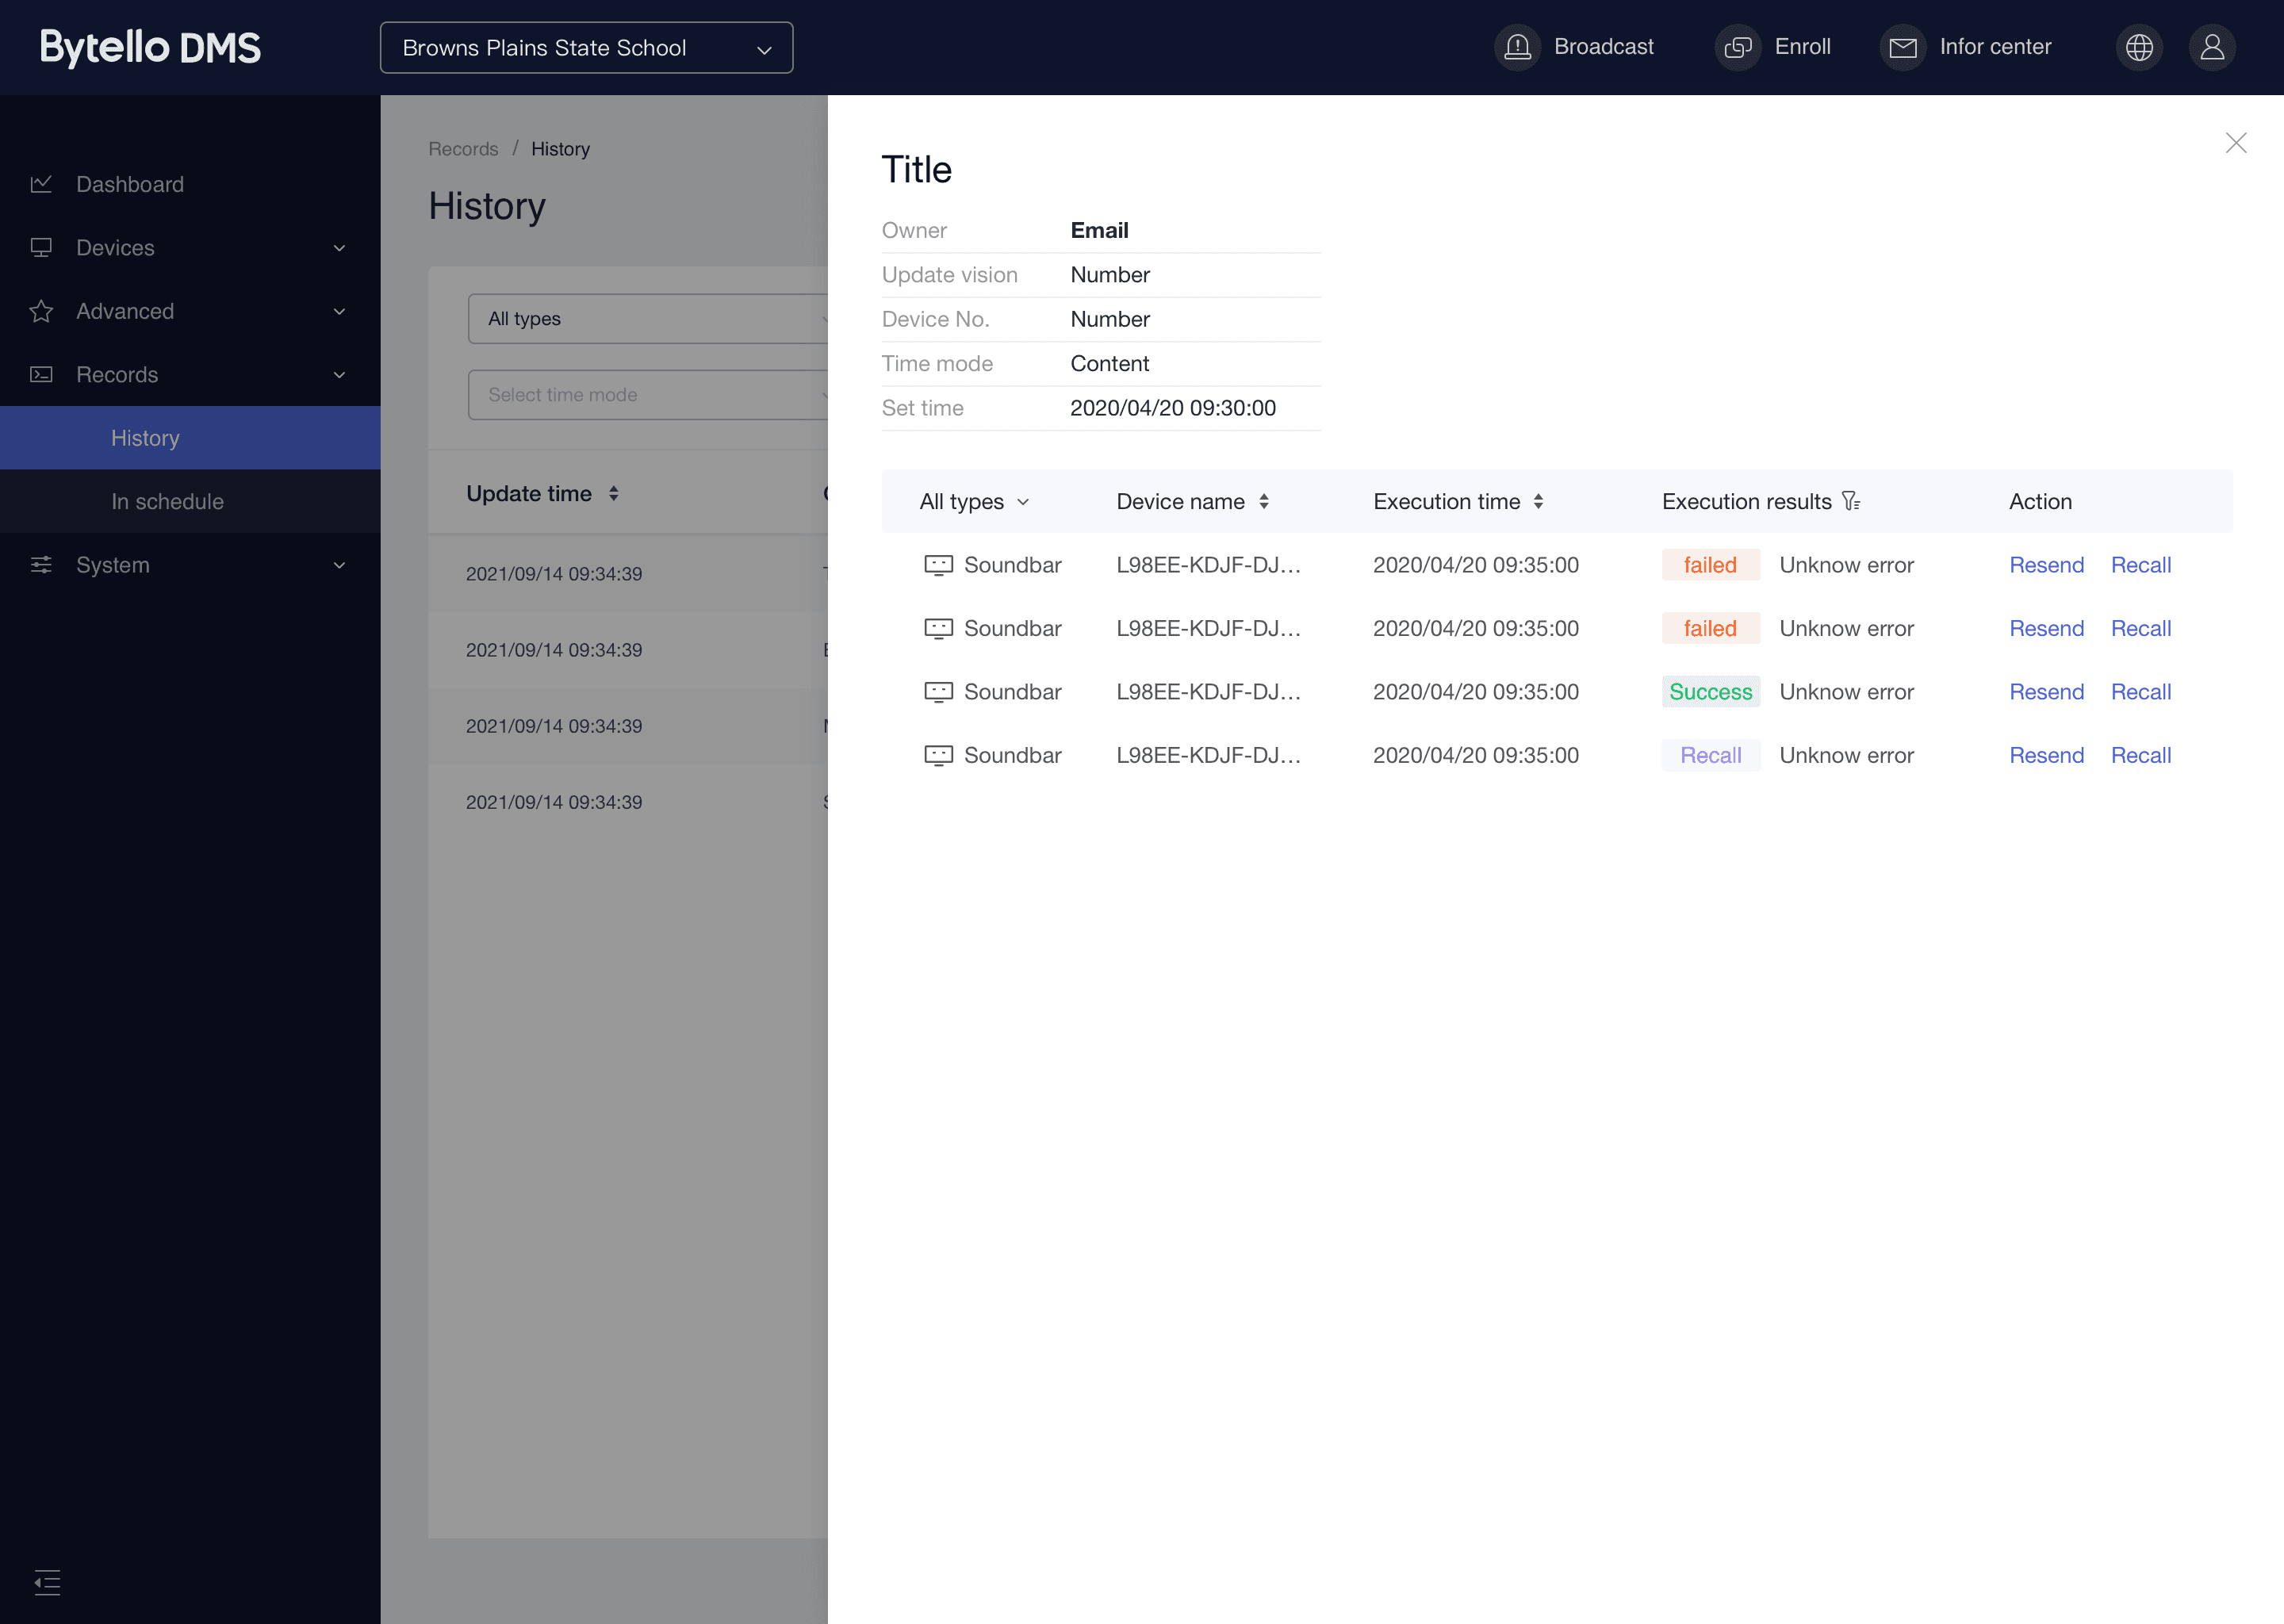
Task: Click Recall action in Recall status row
Action: coord(2140,755)
